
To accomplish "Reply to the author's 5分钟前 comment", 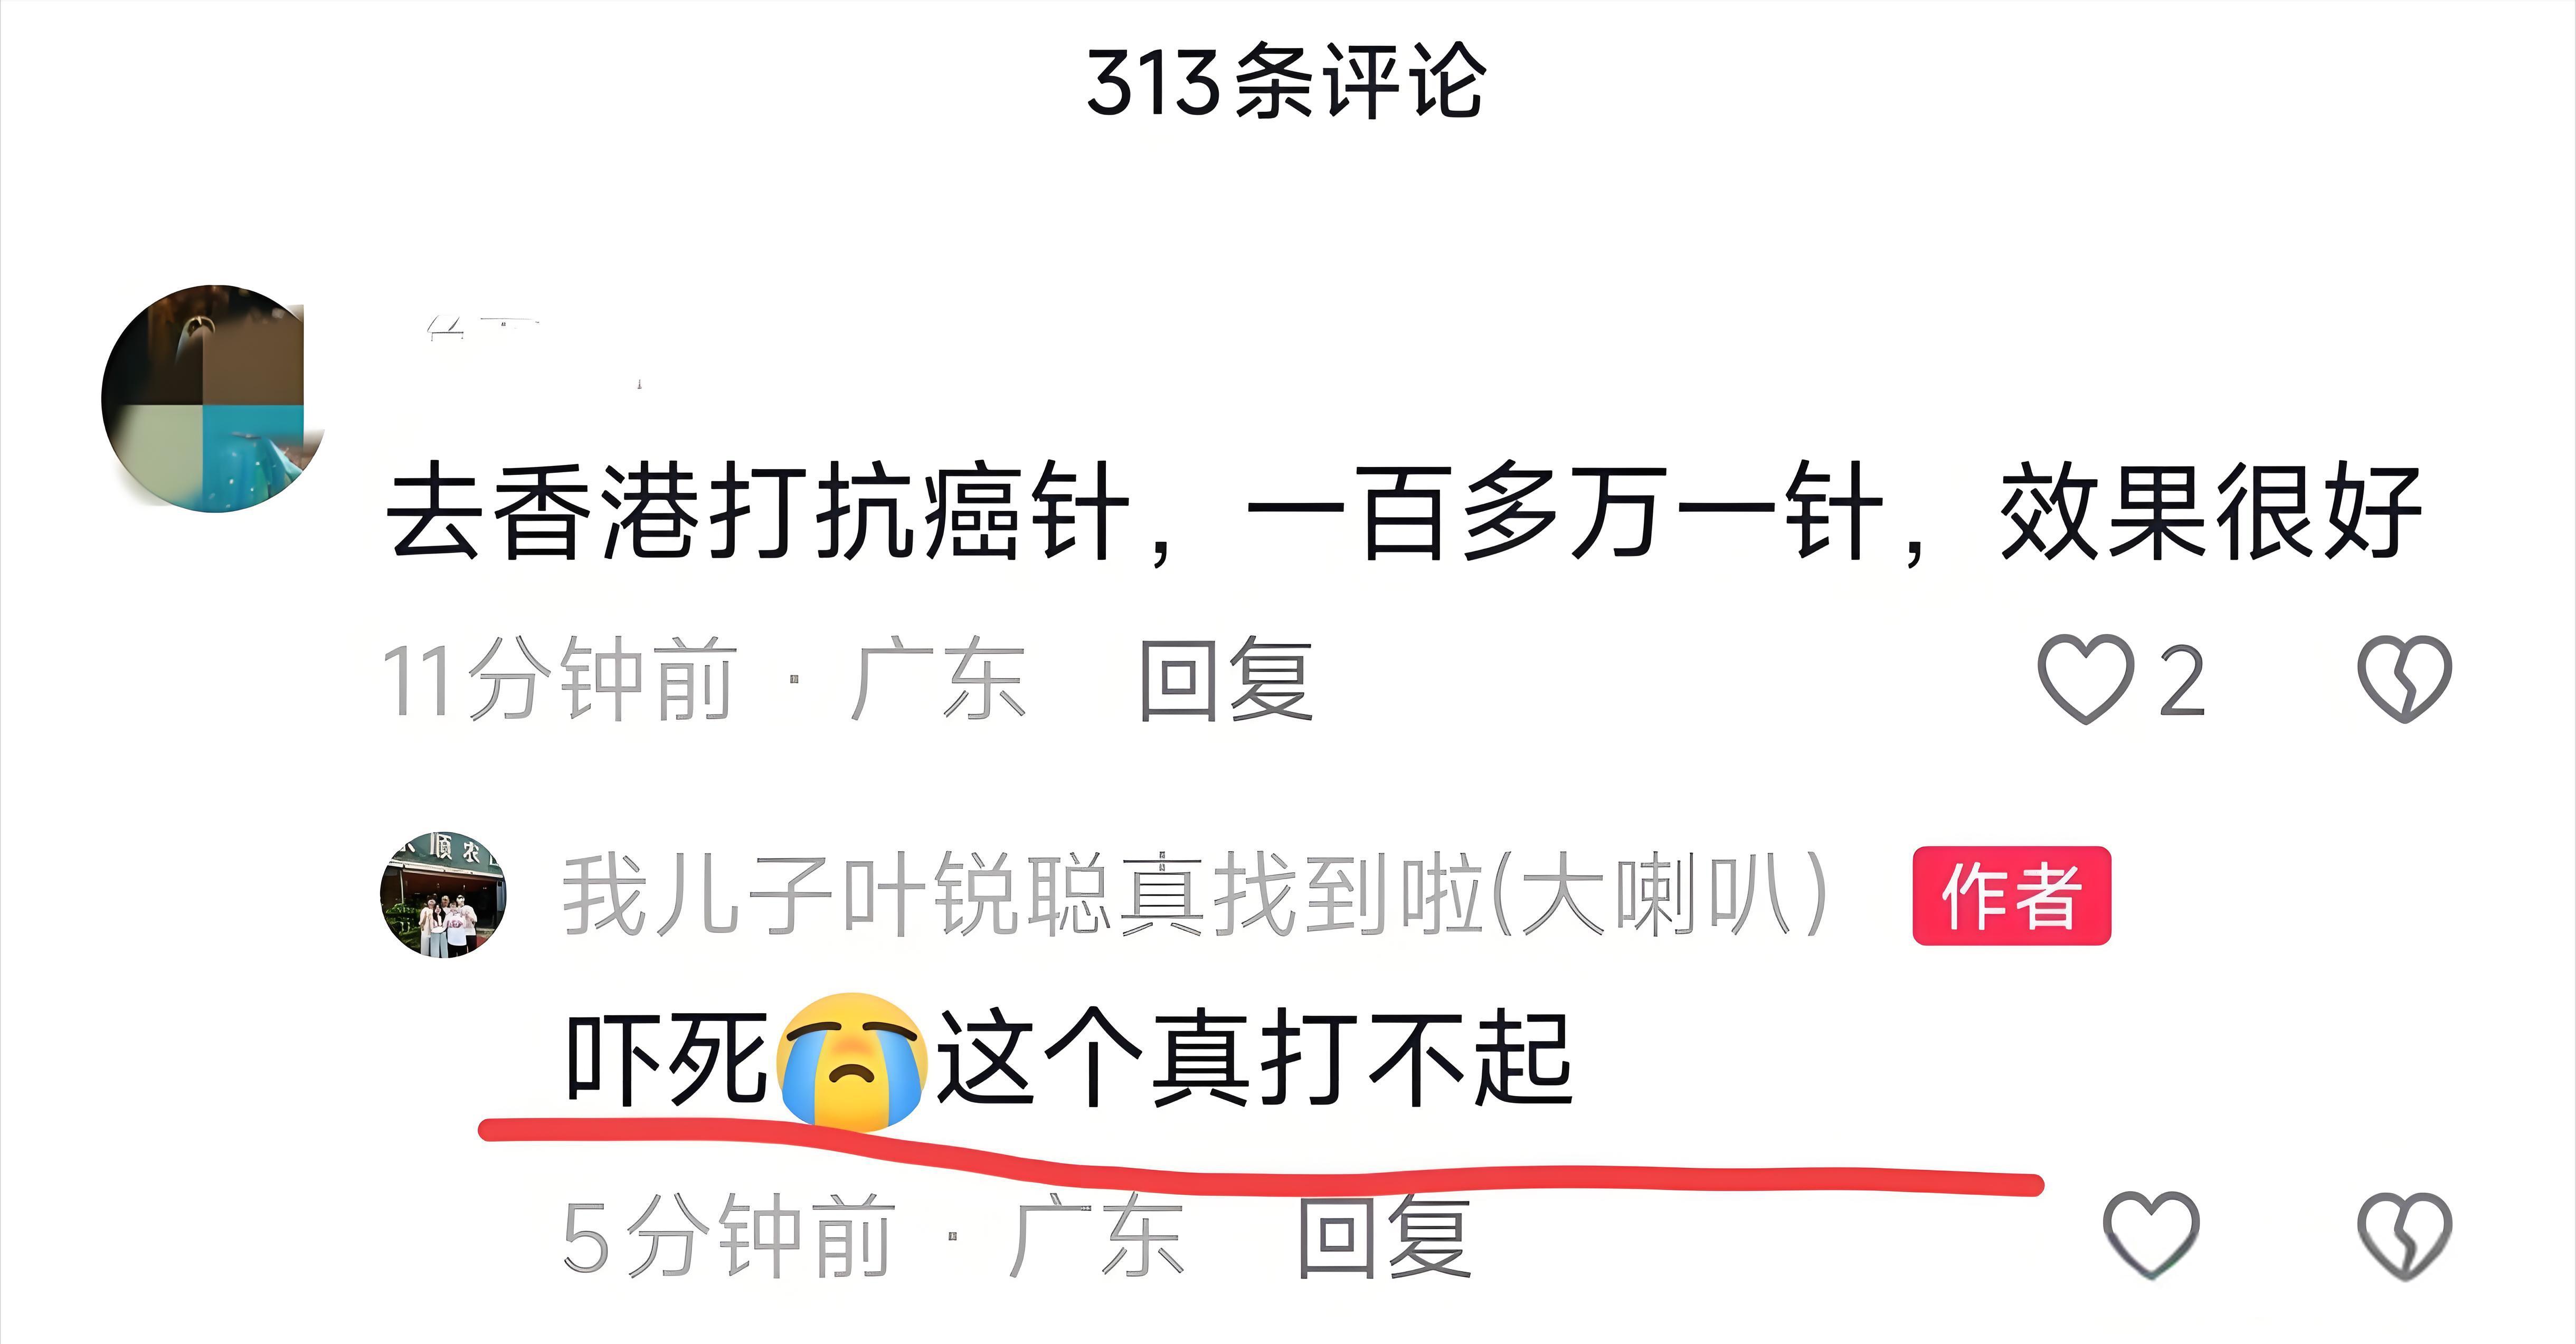I will pos(1384,1237).
